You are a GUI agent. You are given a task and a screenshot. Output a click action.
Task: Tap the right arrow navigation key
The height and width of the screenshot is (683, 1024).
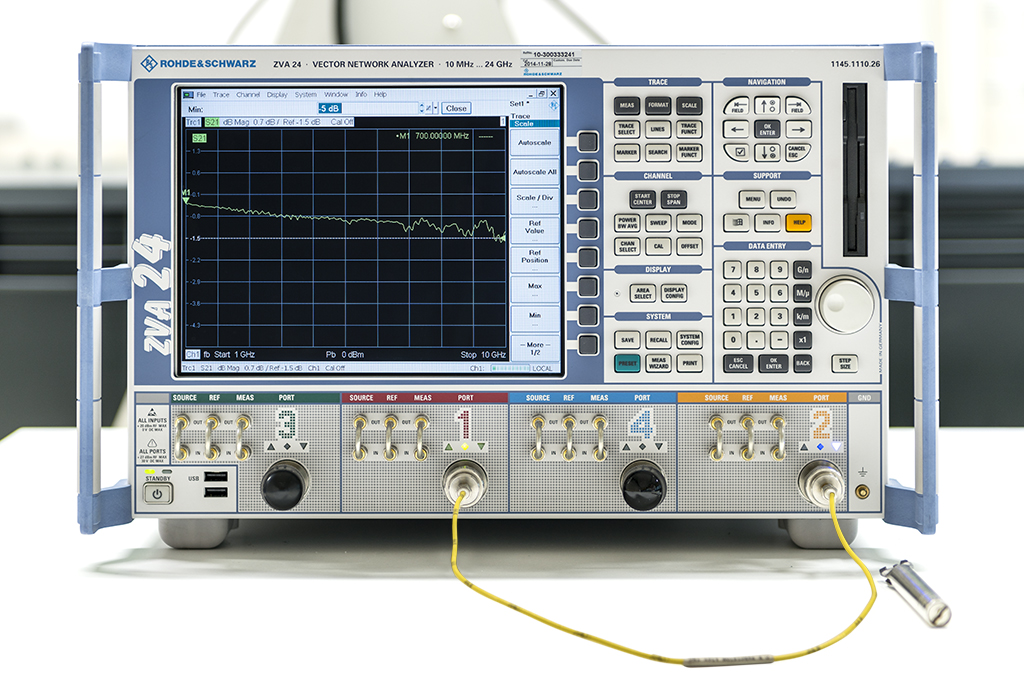coord(798,129)
